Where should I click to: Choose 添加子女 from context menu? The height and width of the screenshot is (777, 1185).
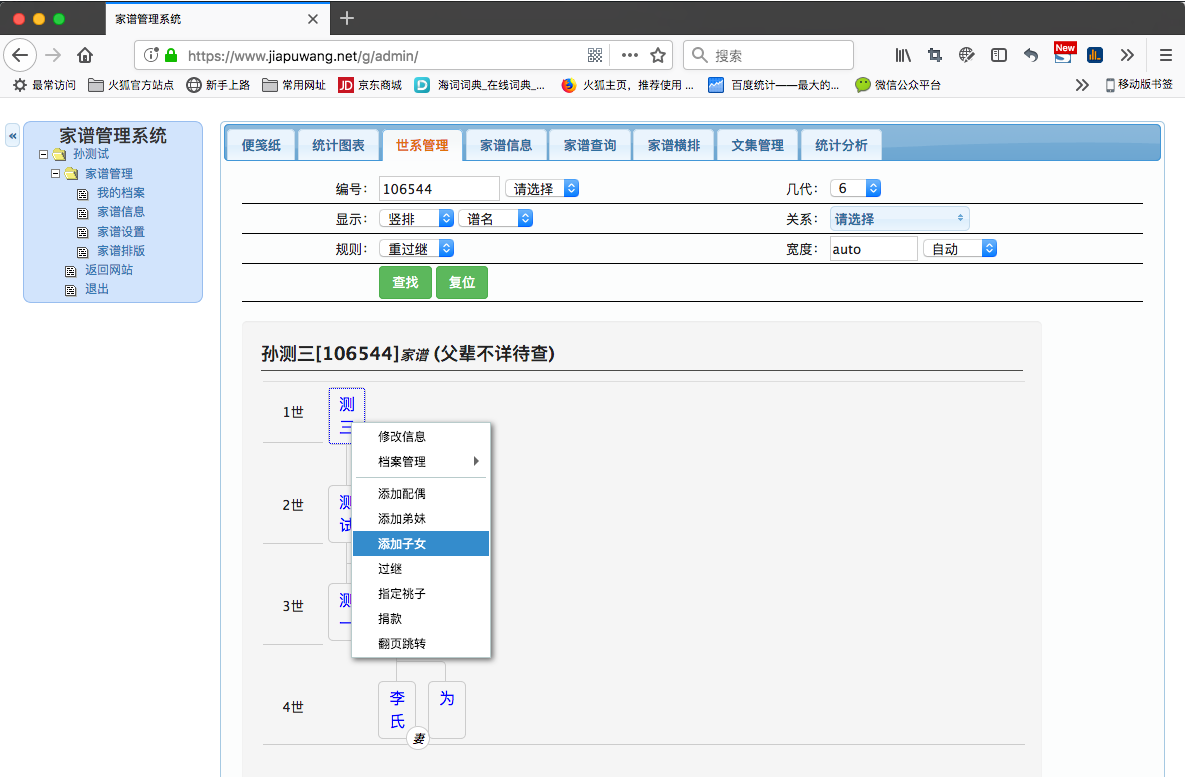coord(422,543)
